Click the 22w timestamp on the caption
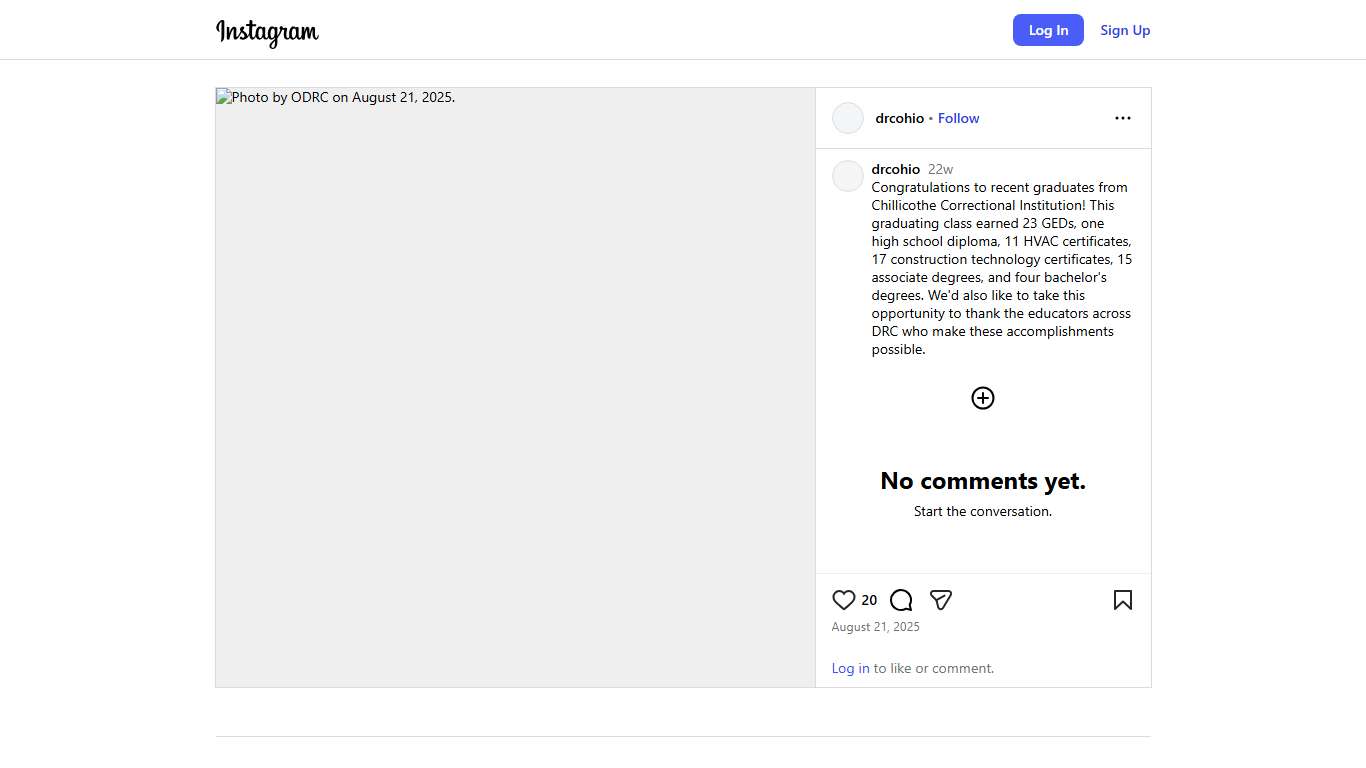The image size is (1366, 768). pyautogui.click(x=940, y=169)
